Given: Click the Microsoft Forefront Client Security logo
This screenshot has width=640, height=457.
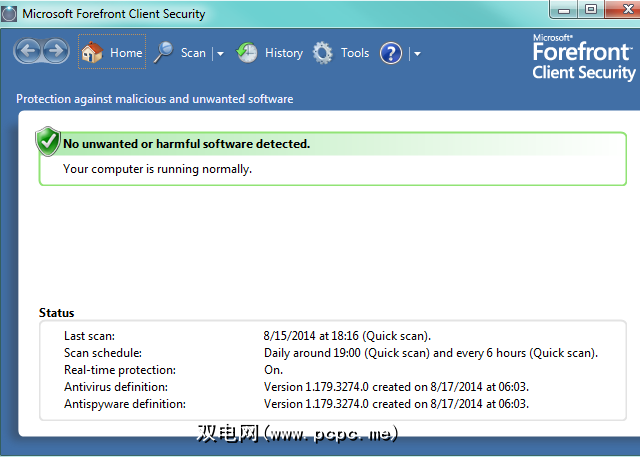Looking at the screenshot, I should tap(583, 57).
